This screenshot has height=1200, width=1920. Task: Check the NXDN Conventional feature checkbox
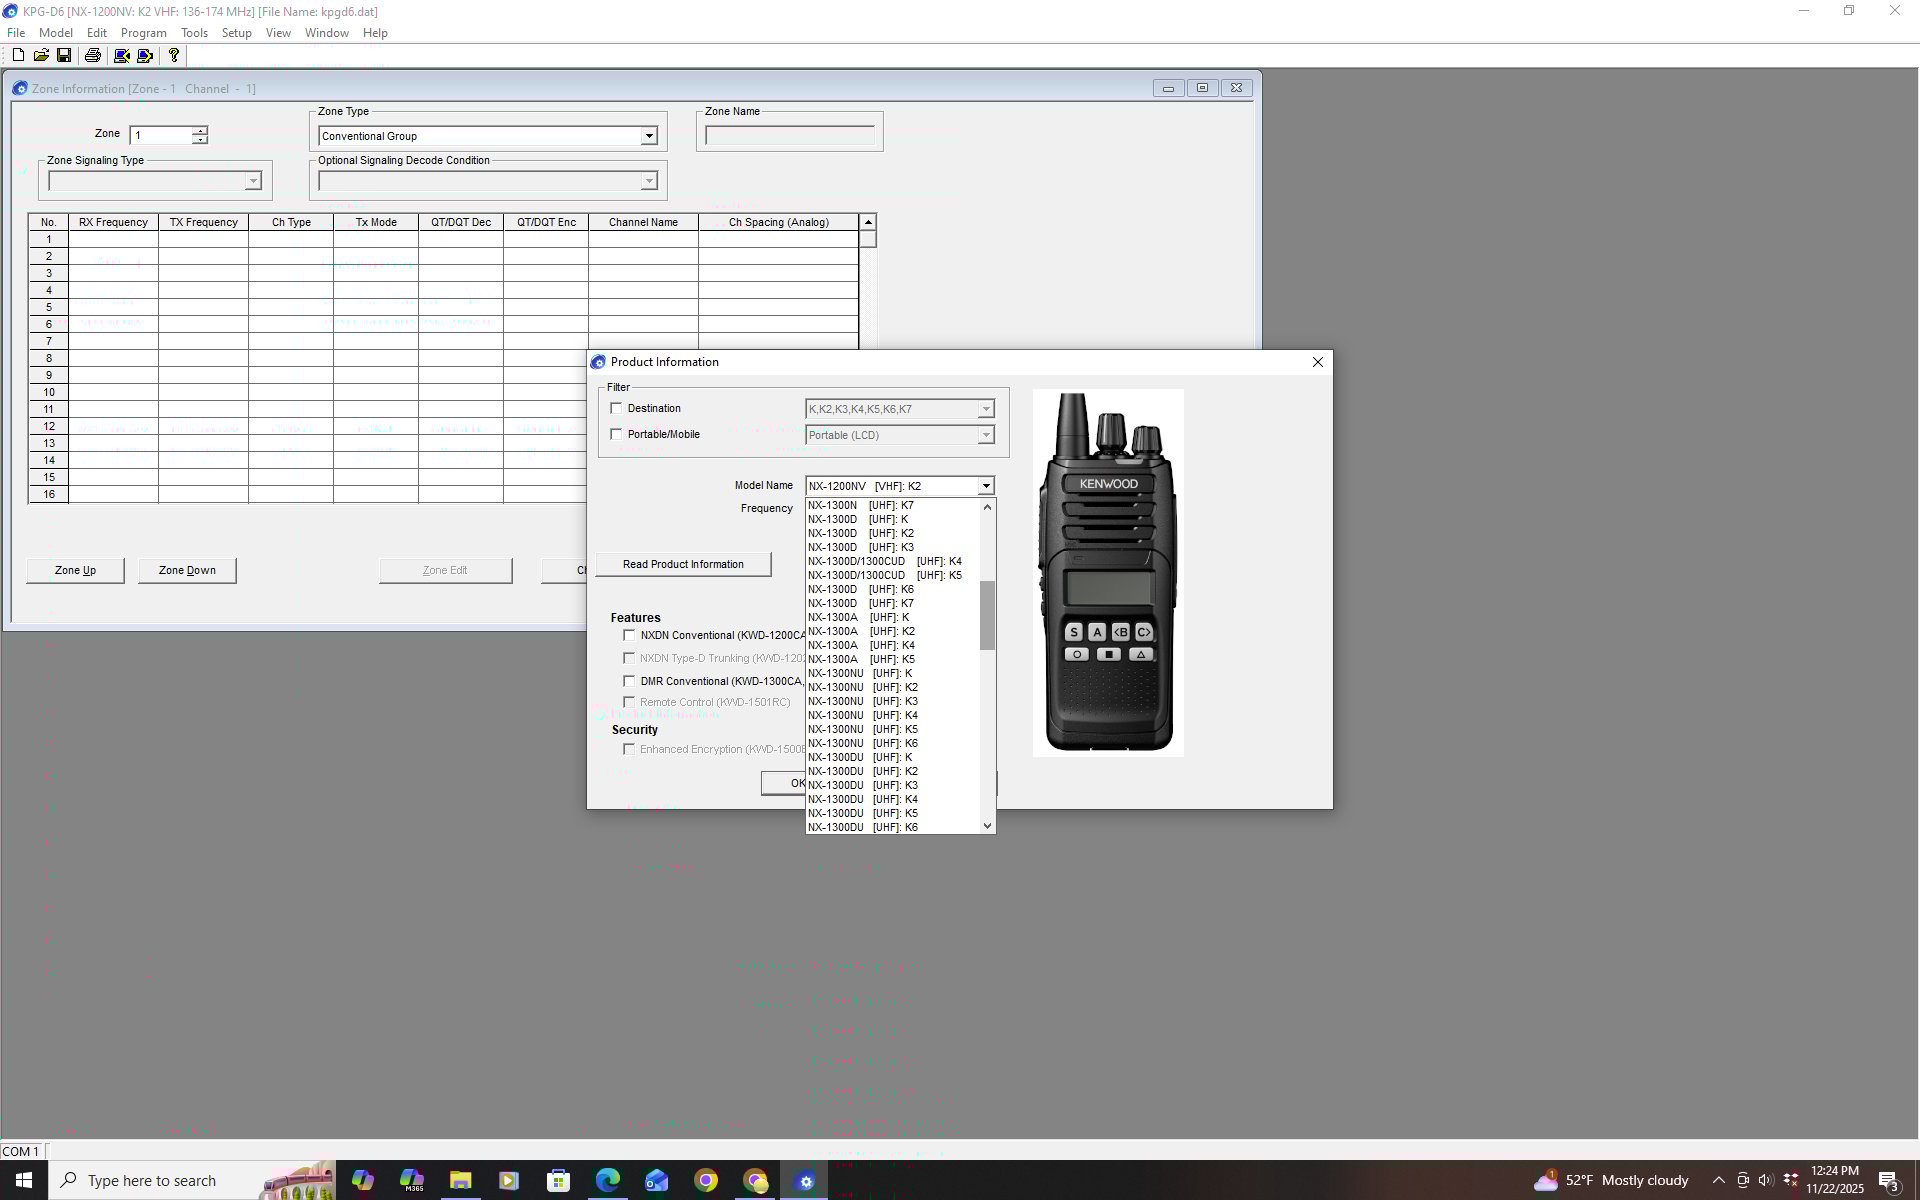(x=629, y=635)
